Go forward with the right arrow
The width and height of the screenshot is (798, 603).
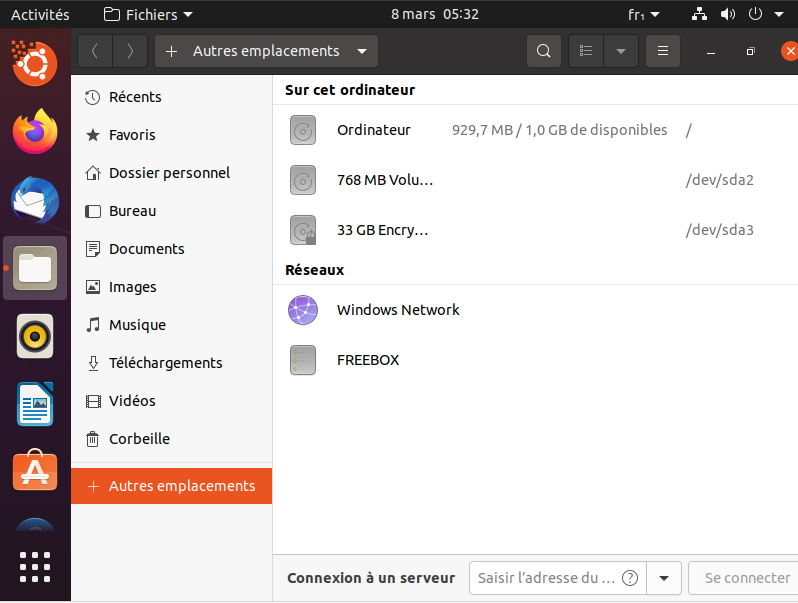[130, 51]
